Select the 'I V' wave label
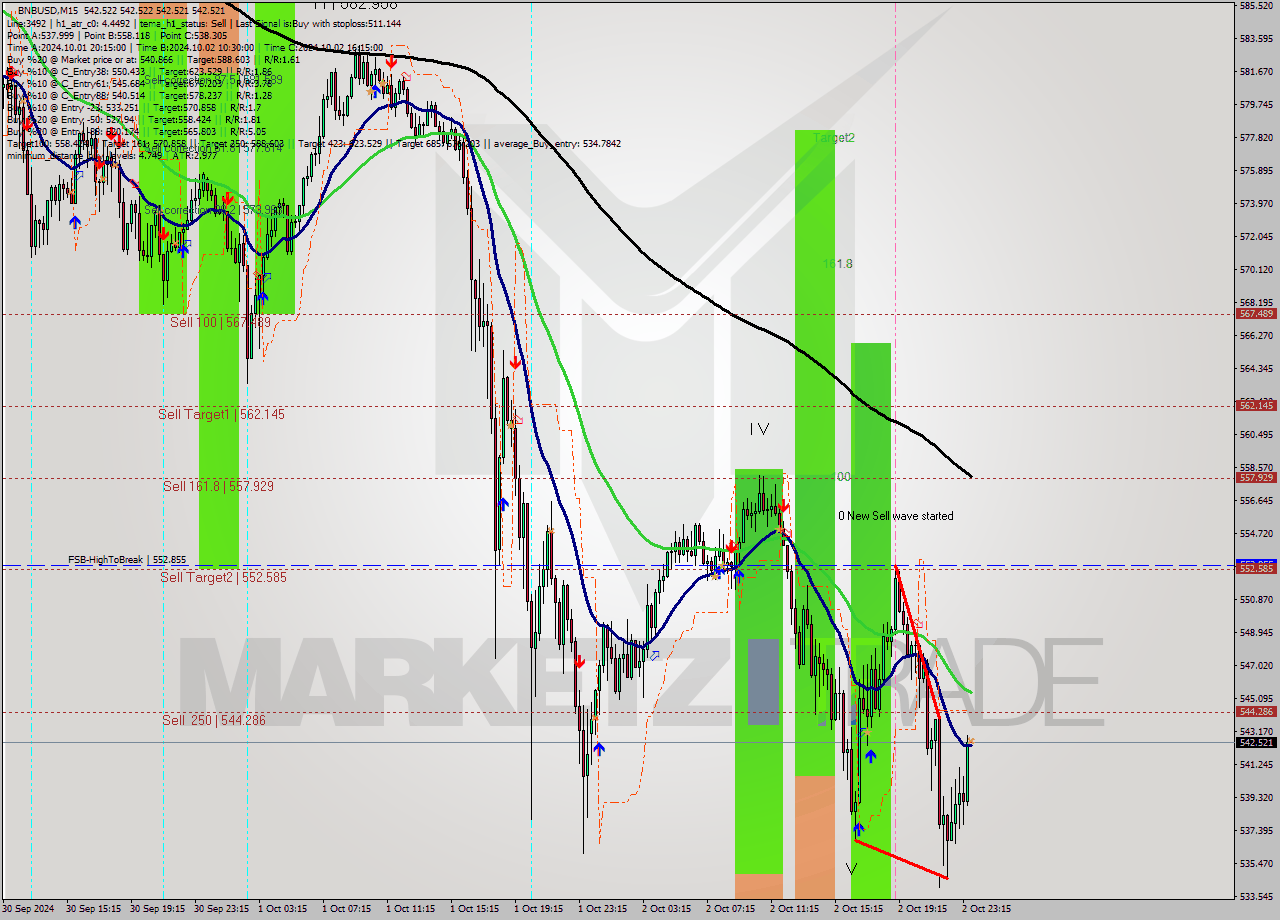The height and width of the screenshot is (920, 1280). click(759, 429)
